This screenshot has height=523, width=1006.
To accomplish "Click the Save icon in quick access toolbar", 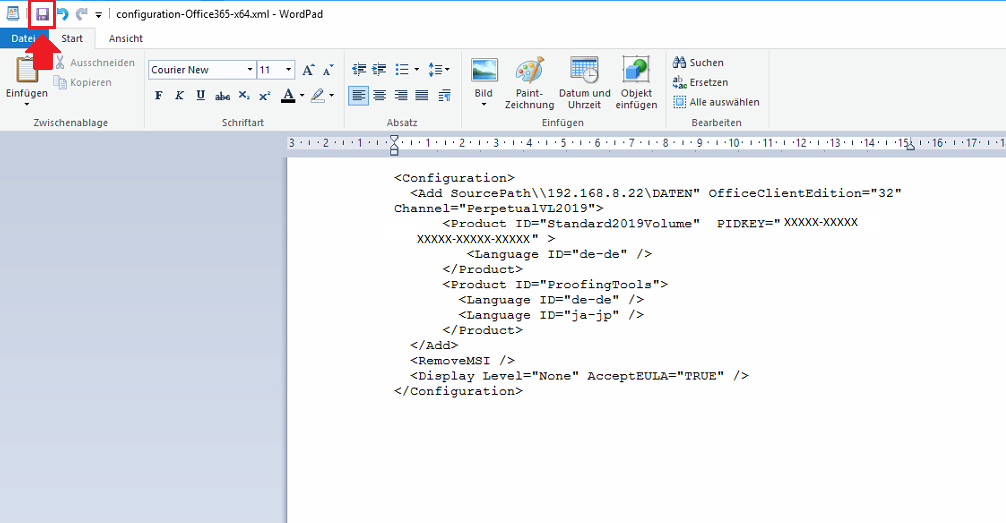I will (x=42, y=14).
